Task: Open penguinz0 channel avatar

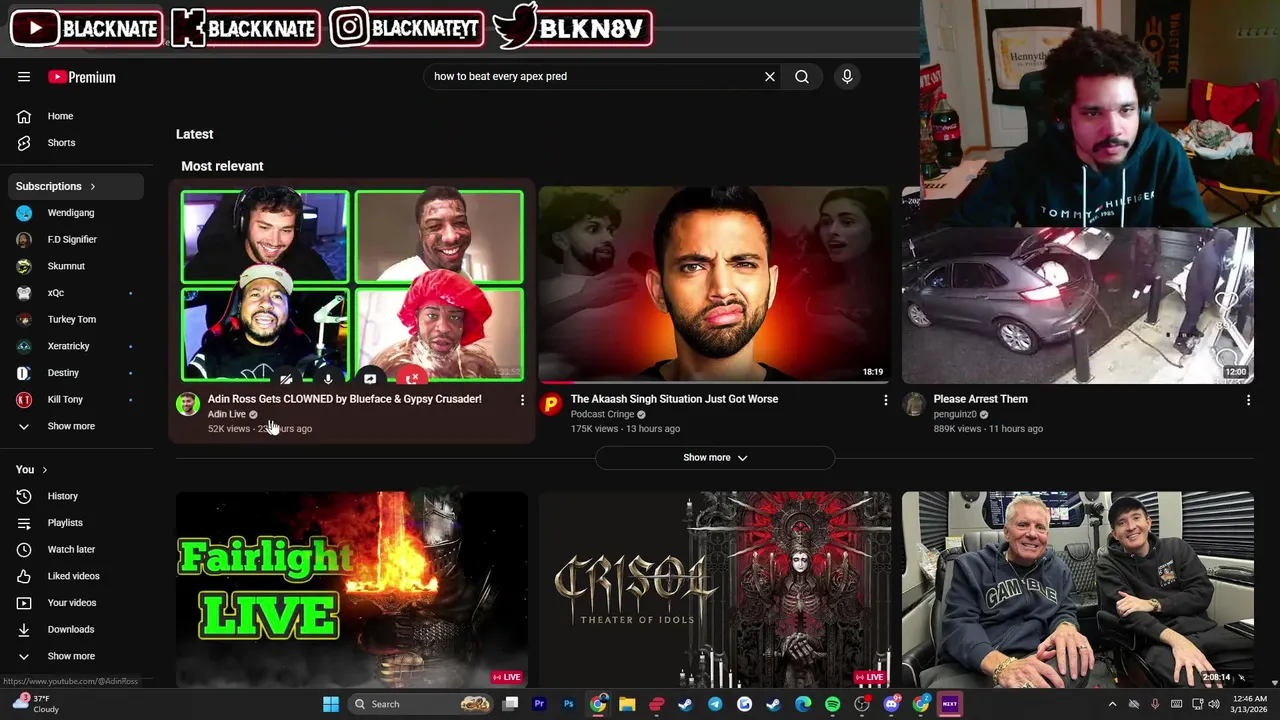Action: click(x=914, y=404)
